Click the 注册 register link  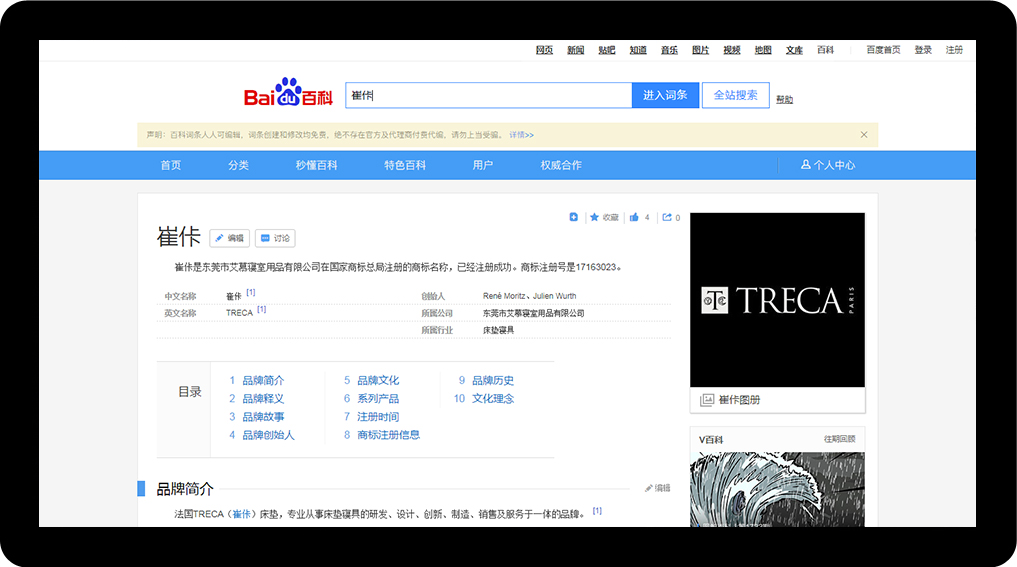pos(954,50)
